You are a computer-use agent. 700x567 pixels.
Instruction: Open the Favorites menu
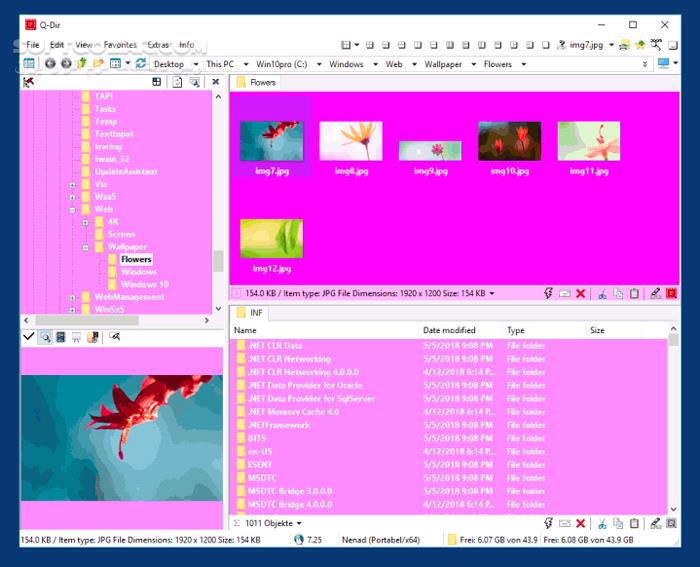click(120, 45)
